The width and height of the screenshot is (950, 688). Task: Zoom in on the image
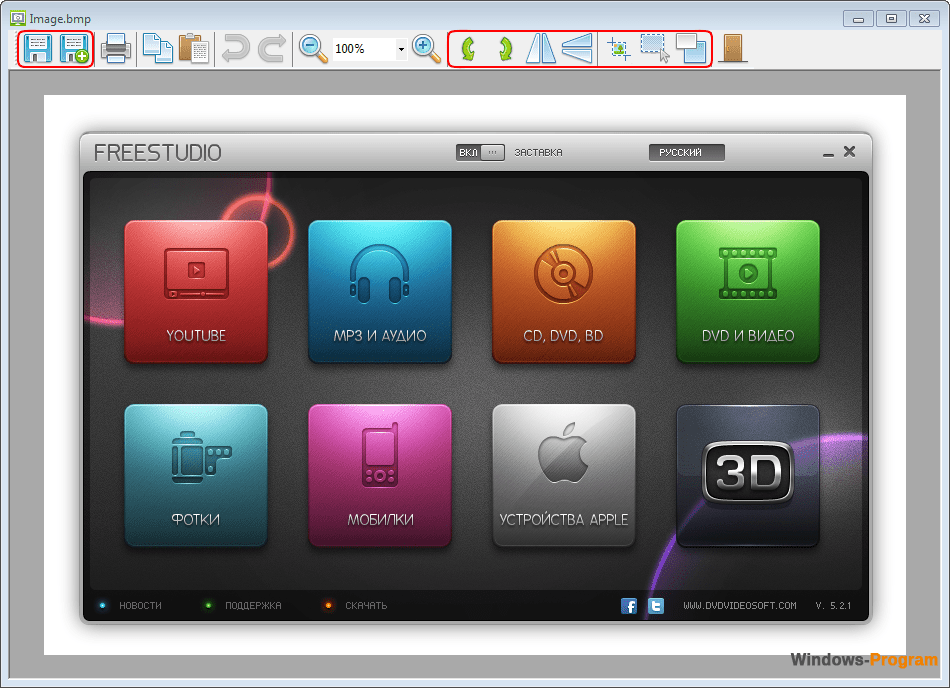tap(426, 48)
